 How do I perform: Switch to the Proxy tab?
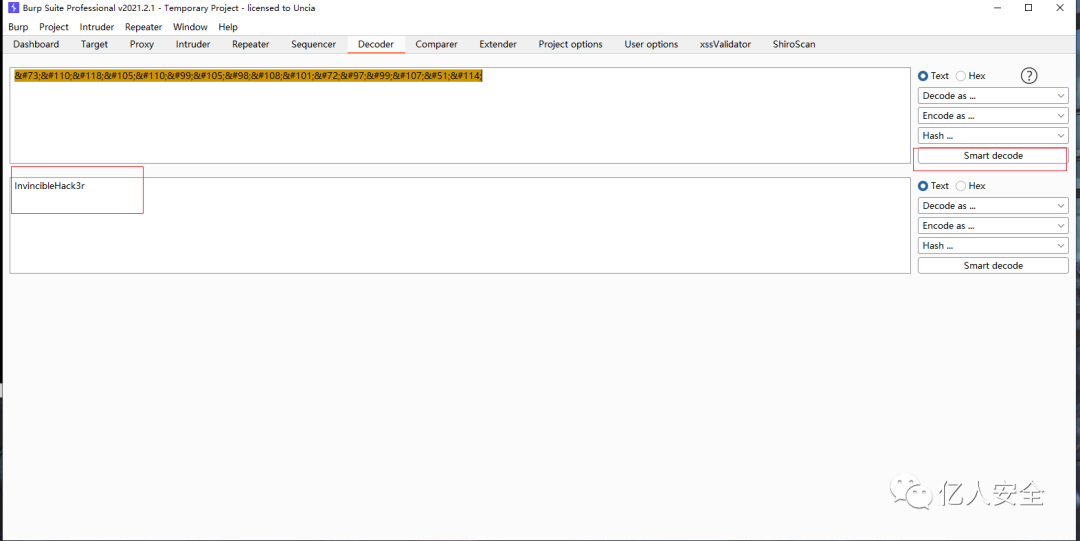pyautogui.click(x=142, y=44)
